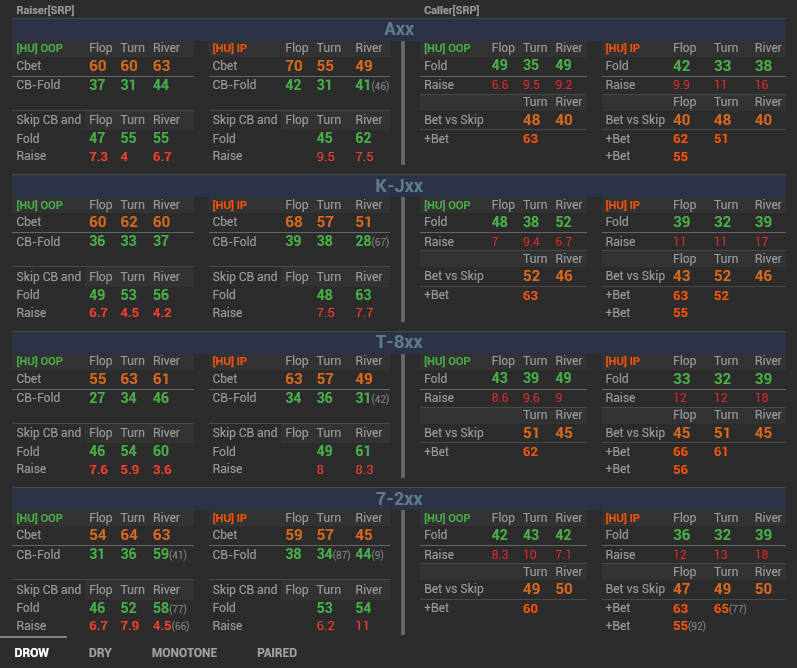The height and width of the screenshot is (668, 797).
Task: Click the Caller[SRP] heading
Action: pos(452,9)
